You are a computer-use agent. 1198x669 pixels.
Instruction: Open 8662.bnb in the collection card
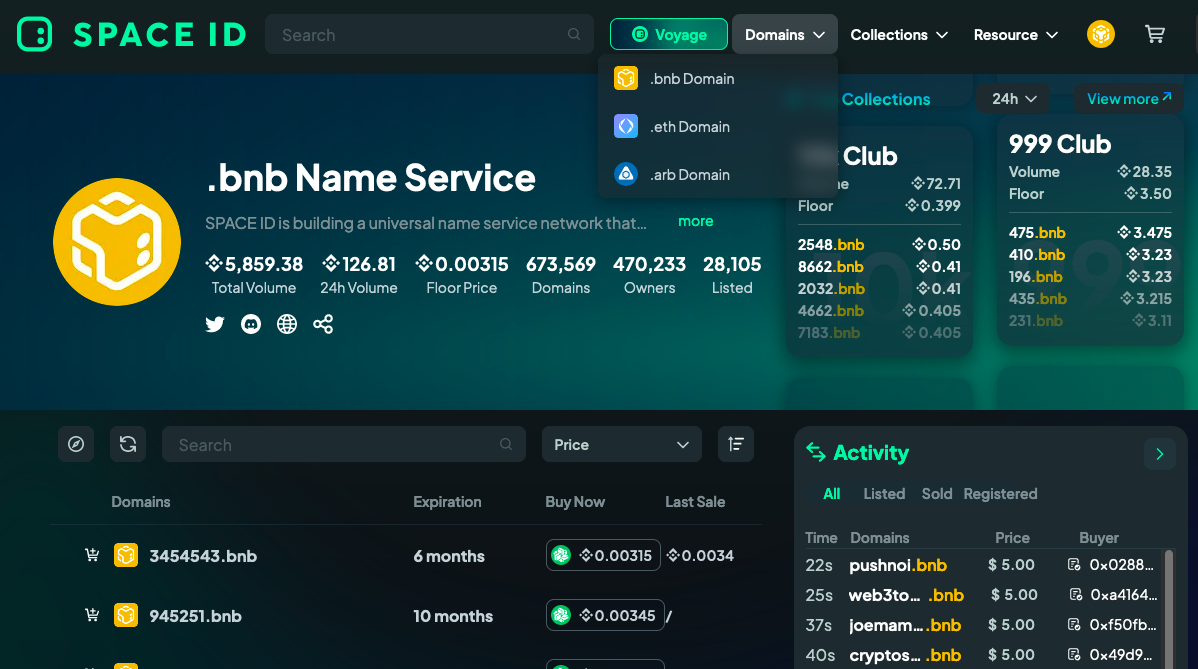[831, 267]
